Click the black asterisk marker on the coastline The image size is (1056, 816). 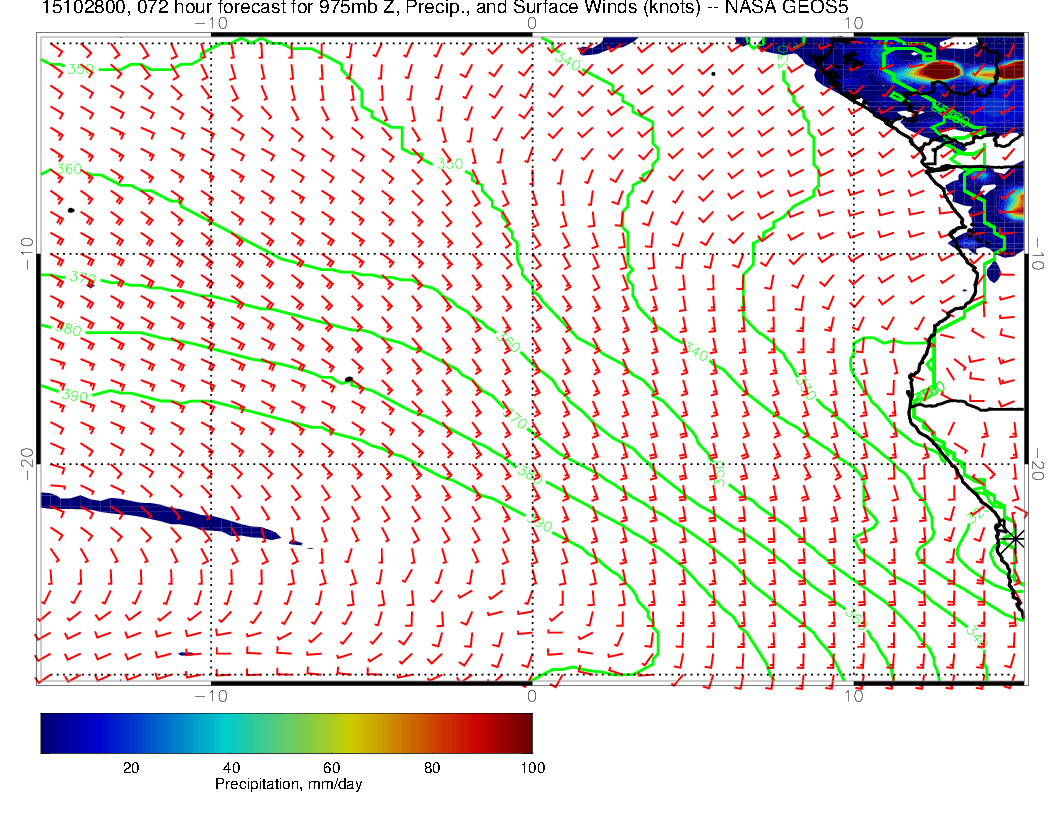1015,538
